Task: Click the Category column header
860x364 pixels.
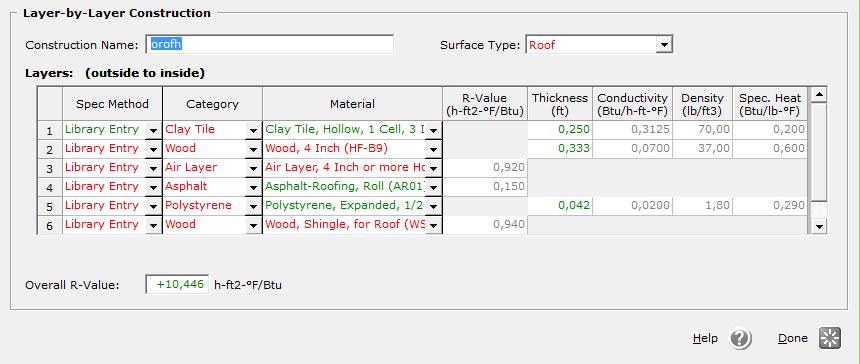Action: point(212,104)
